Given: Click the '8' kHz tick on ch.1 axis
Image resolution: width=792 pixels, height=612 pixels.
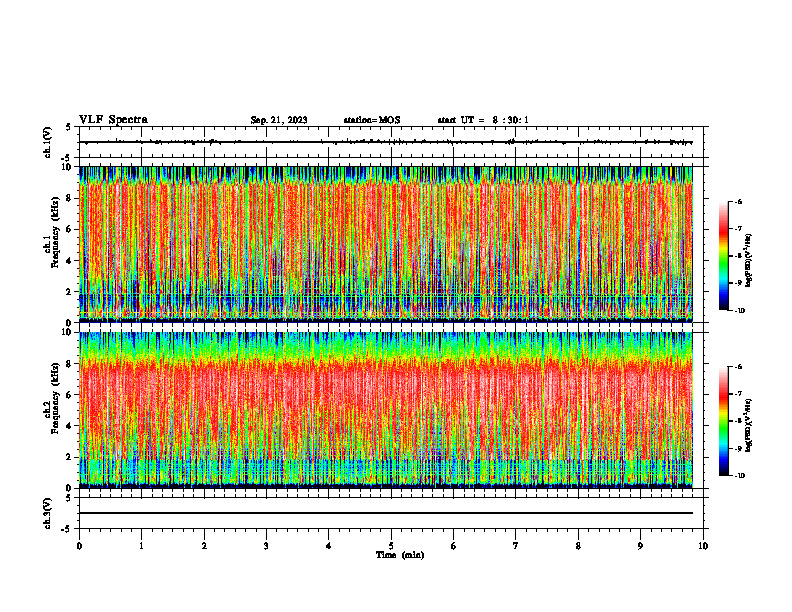Looking at the screenshot, I should (71, 198).
